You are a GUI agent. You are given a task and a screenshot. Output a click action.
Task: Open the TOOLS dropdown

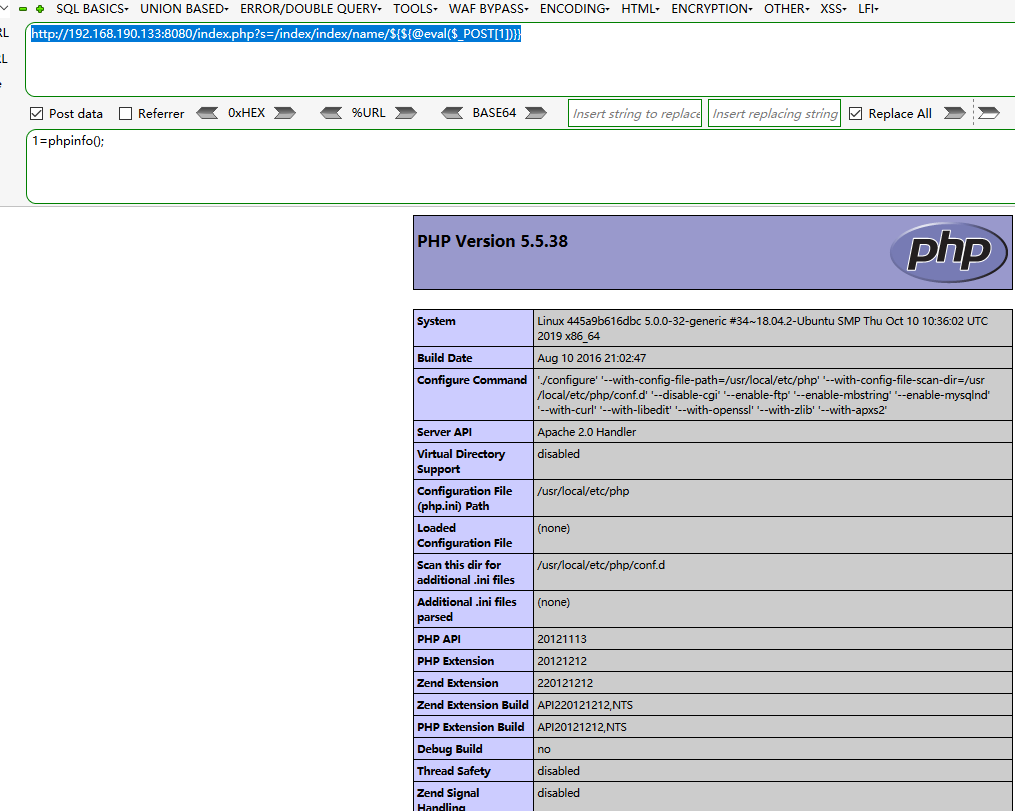tap(415, 9)
